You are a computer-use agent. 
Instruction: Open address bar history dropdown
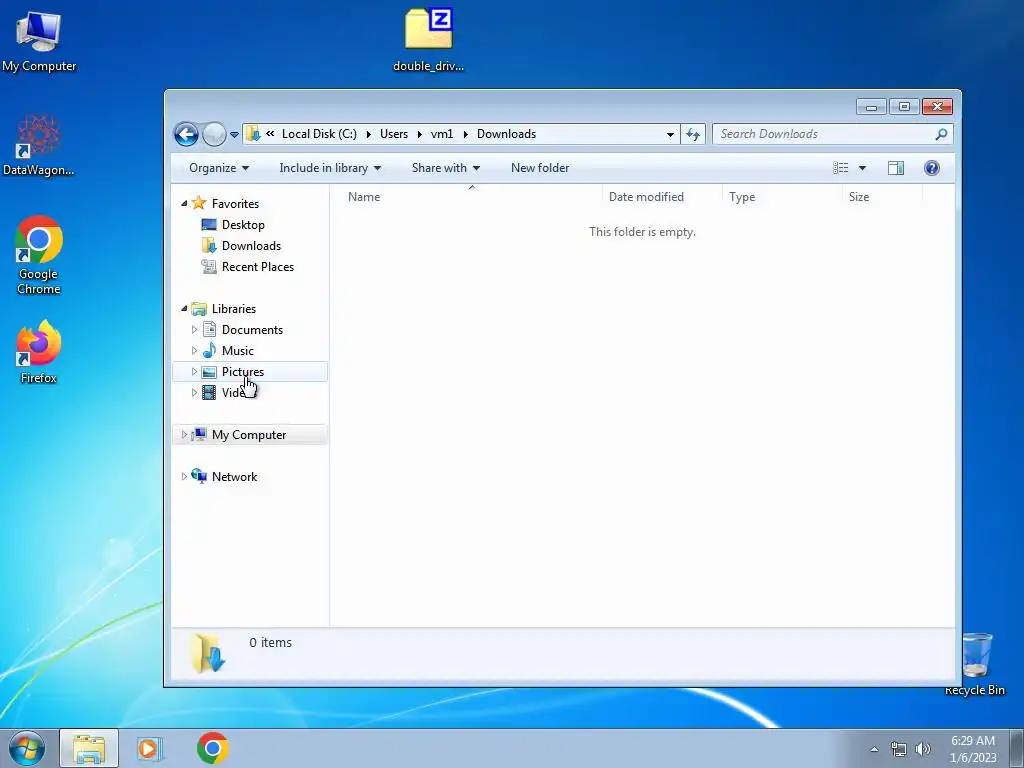click(x=670, y=135)
